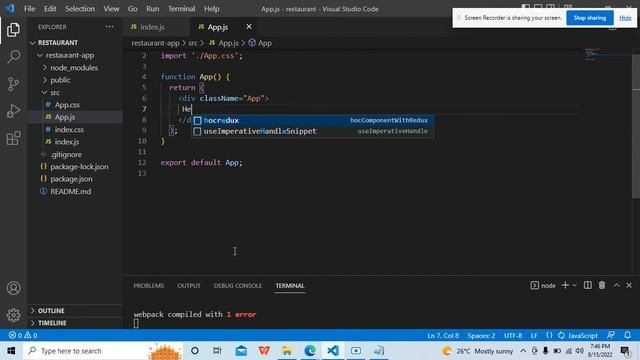Open the View menu
640x360 pixels.
coord(111,9)
